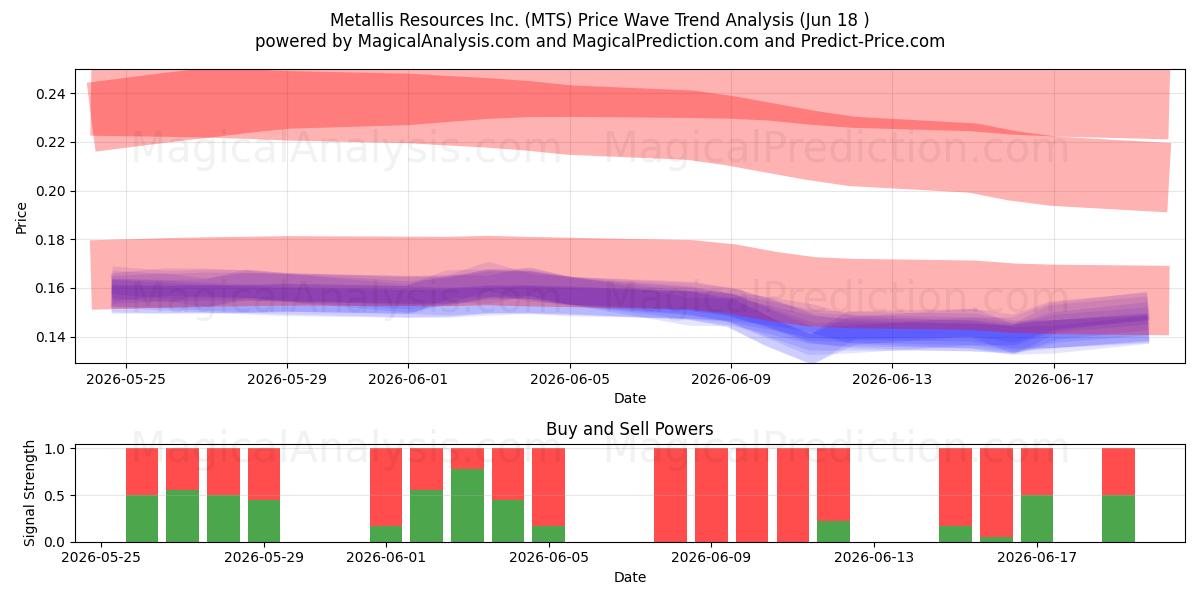Click 2026-06-01 on the signal chart axis

(386, 558)
